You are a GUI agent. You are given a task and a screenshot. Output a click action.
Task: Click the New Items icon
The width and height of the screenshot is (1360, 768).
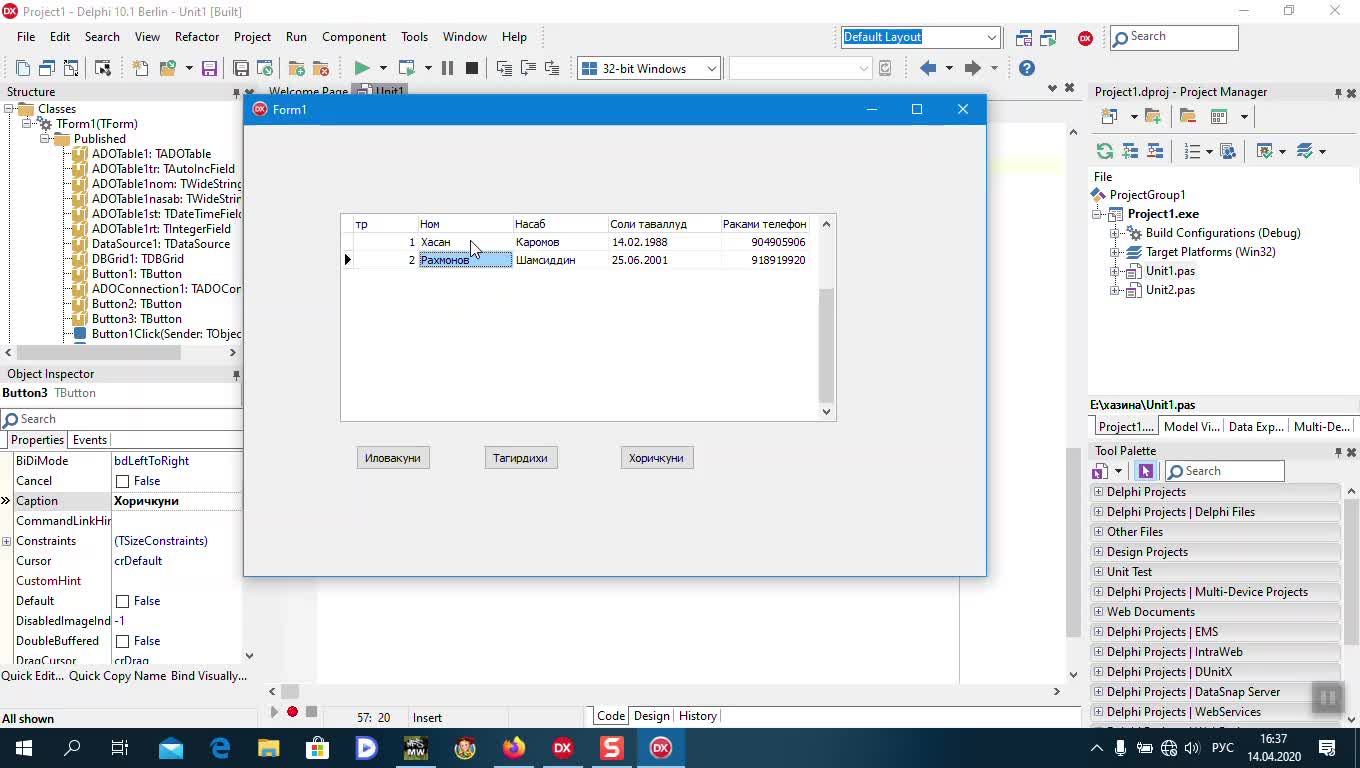[x=141, y=68]
